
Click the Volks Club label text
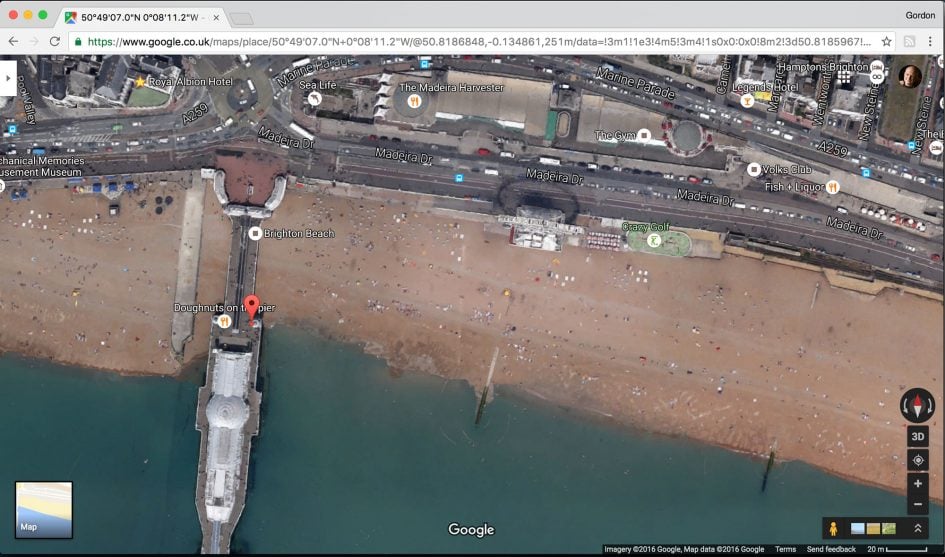786,170
